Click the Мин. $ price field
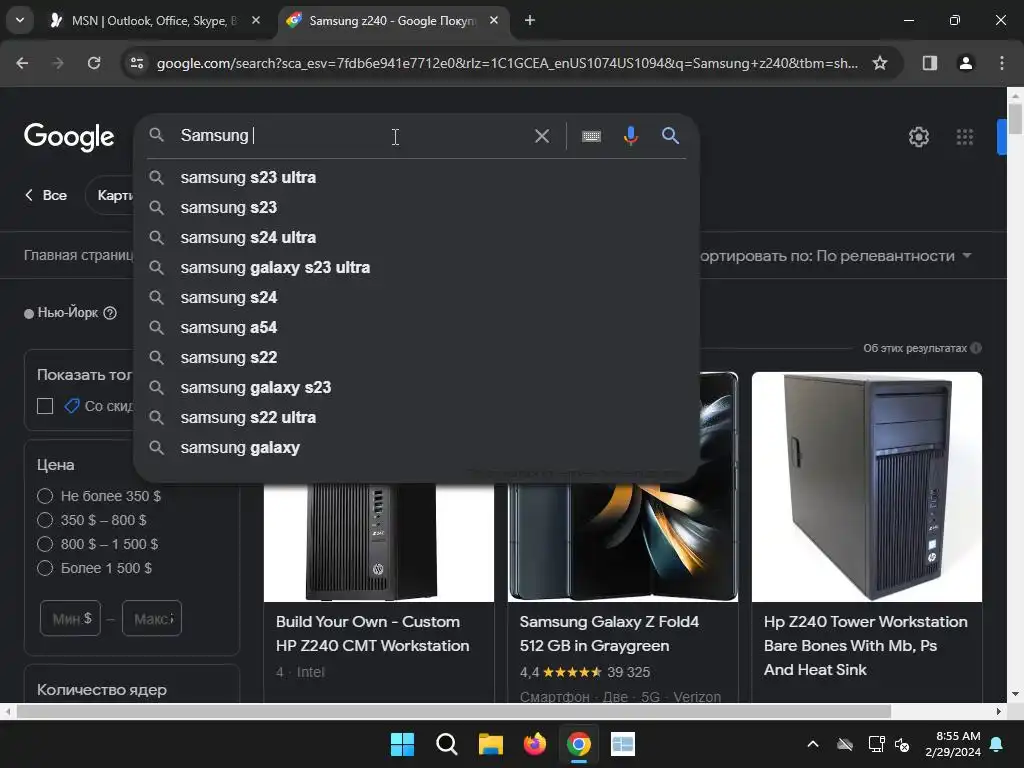The height and width of the screenshot is (768, 1024). pyautogui.click(x=71, y=618)
